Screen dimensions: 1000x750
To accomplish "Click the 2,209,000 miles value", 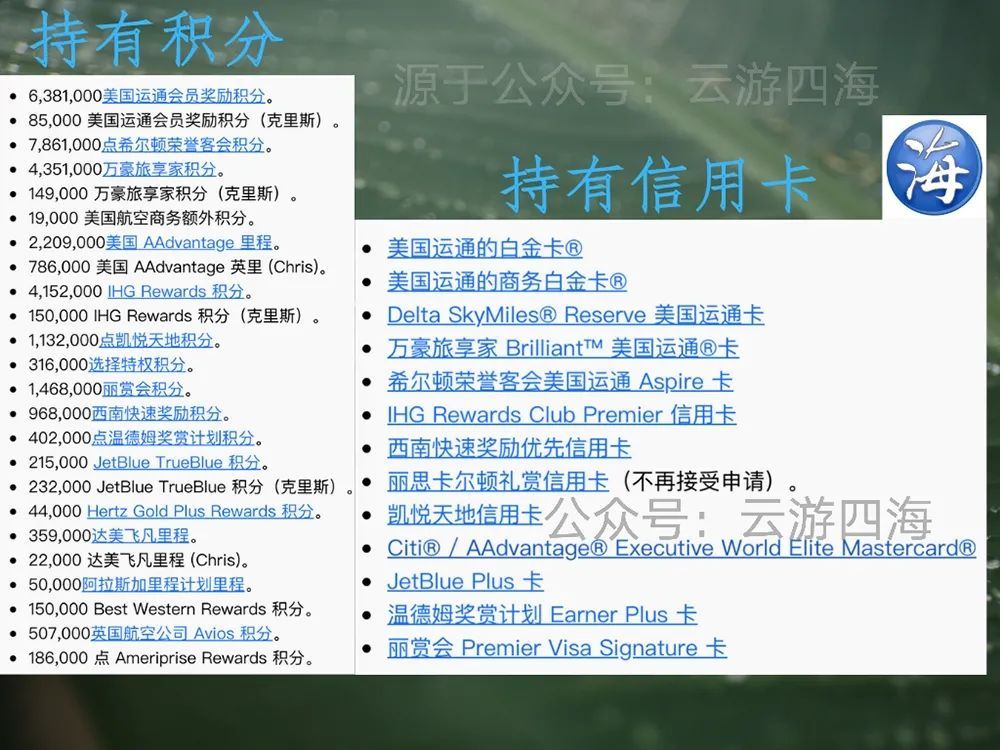I will pyautogui.click(x=66, y=242).
